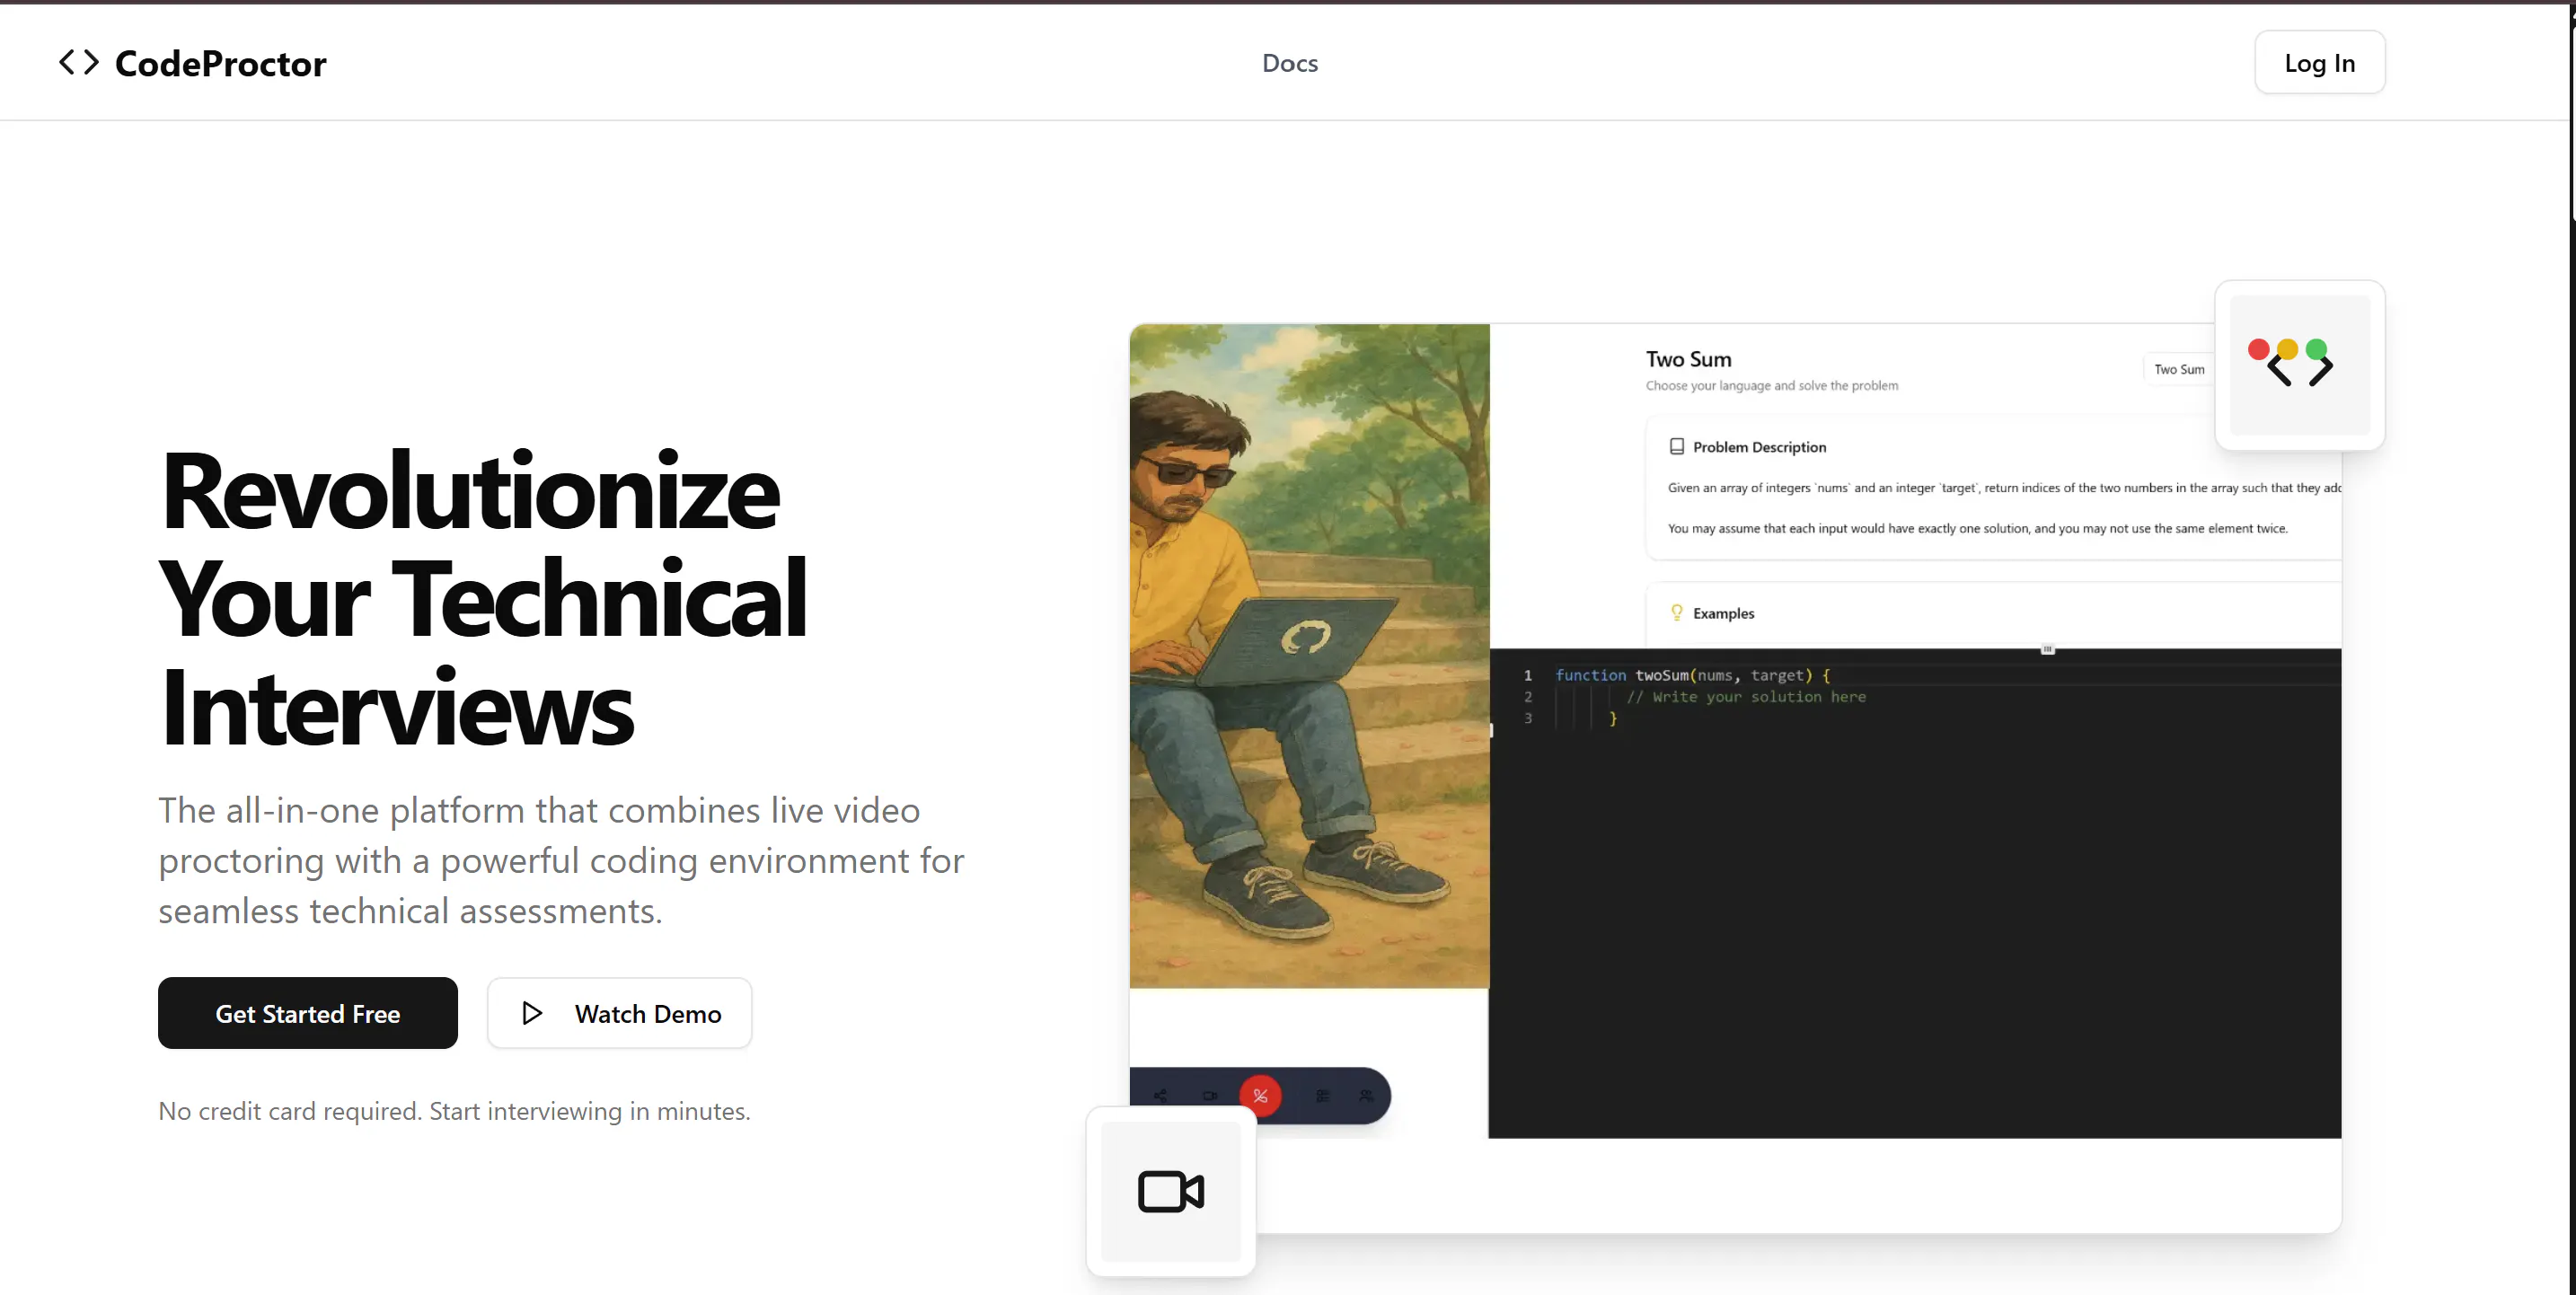This screenshot has height=1295, width=2576.
Task: Click the candidate video illustration
Action: [1309, 656]
